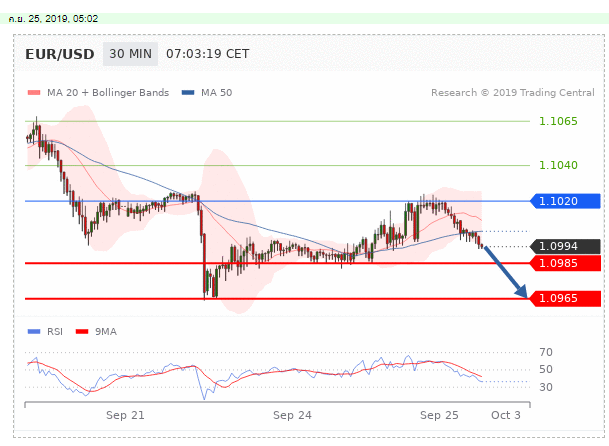The image size is (609, 446).
Task: Click the Sep 21 date axis label
Action: tap(125, 415)
